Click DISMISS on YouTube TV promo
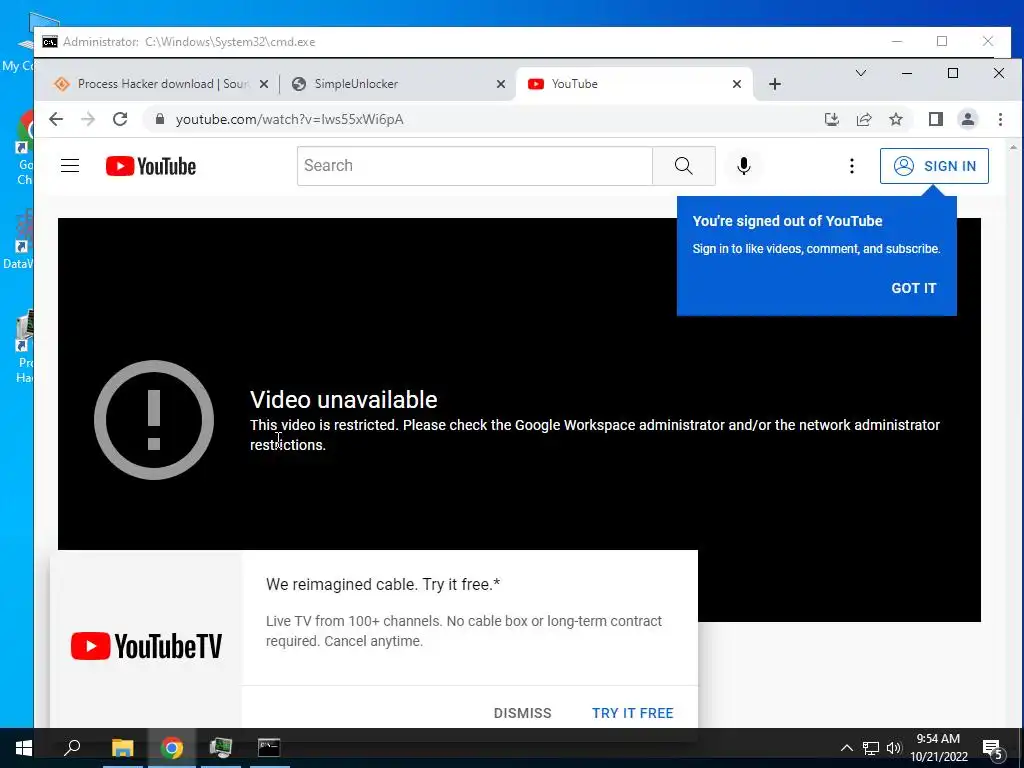1024x768 pixels. pos(522,713)
